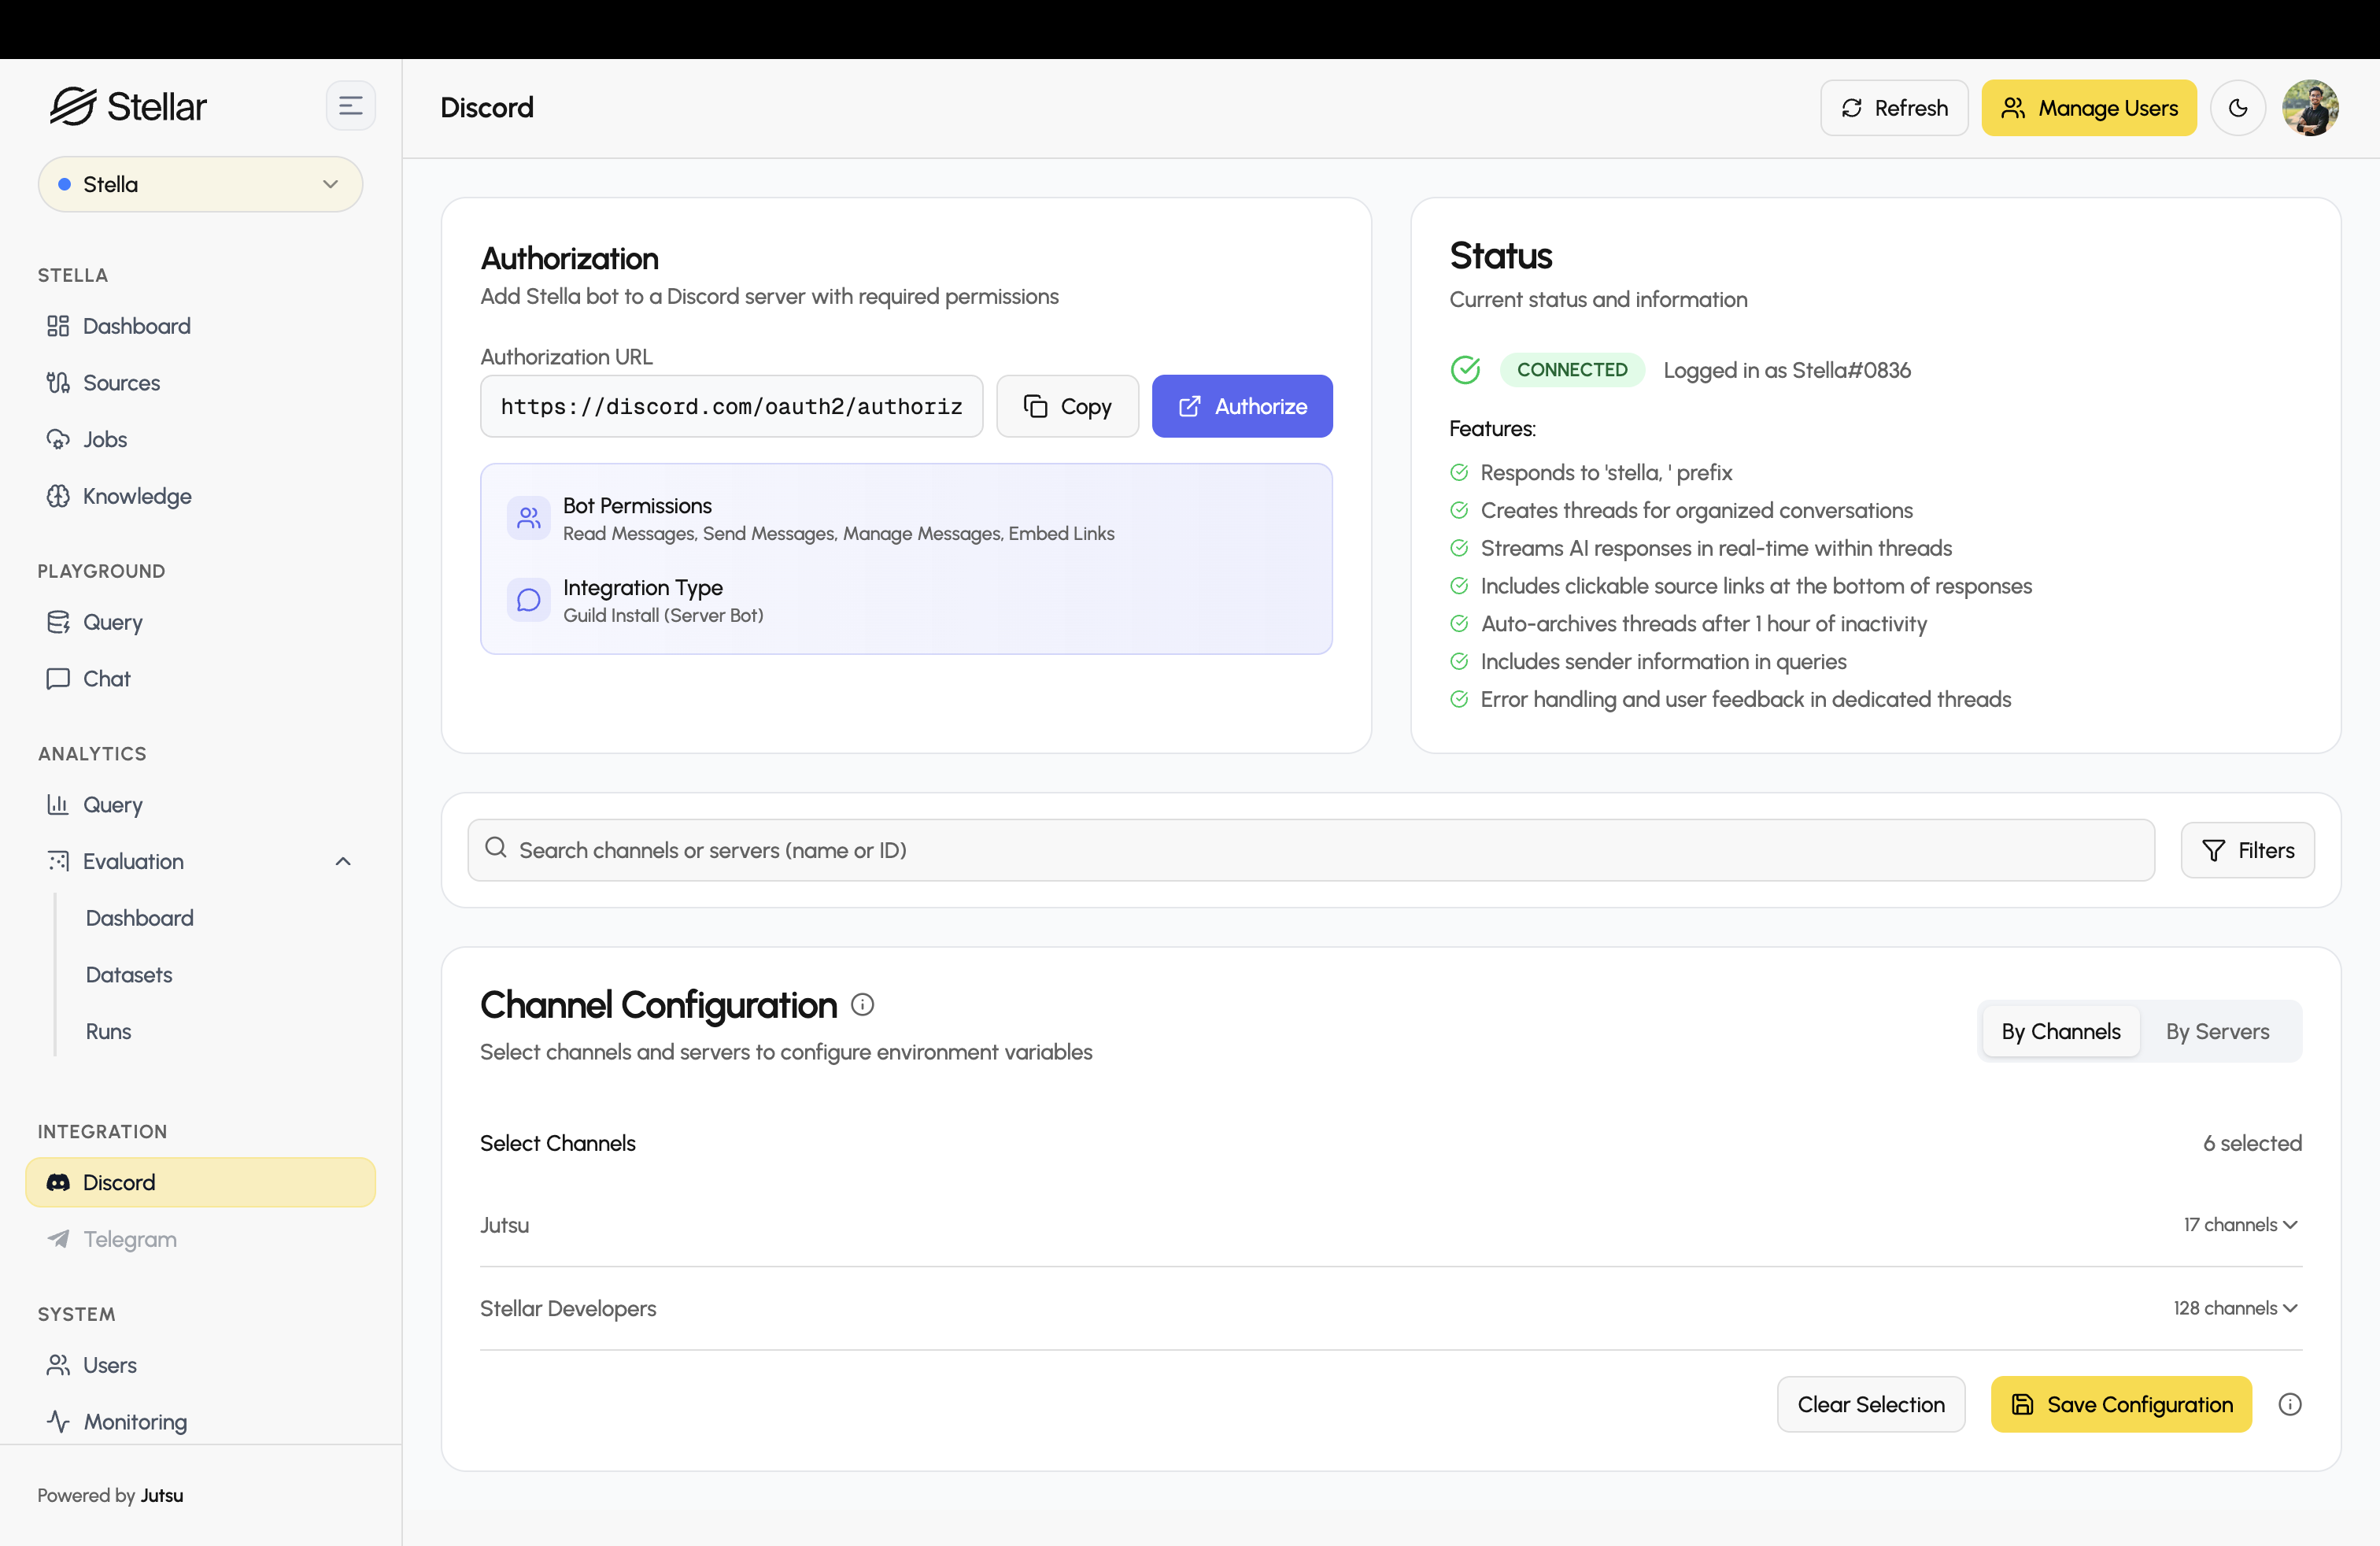The image size is (2380, 1546).
Task: Open the Telegram integration
Action: (x=130, y=1239)
